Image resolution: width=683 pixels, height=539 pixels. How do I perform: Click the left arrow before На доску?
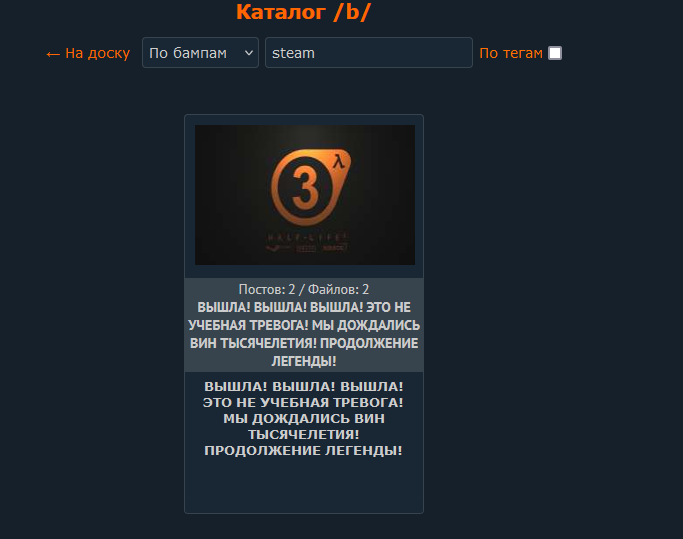click(53, 54)
